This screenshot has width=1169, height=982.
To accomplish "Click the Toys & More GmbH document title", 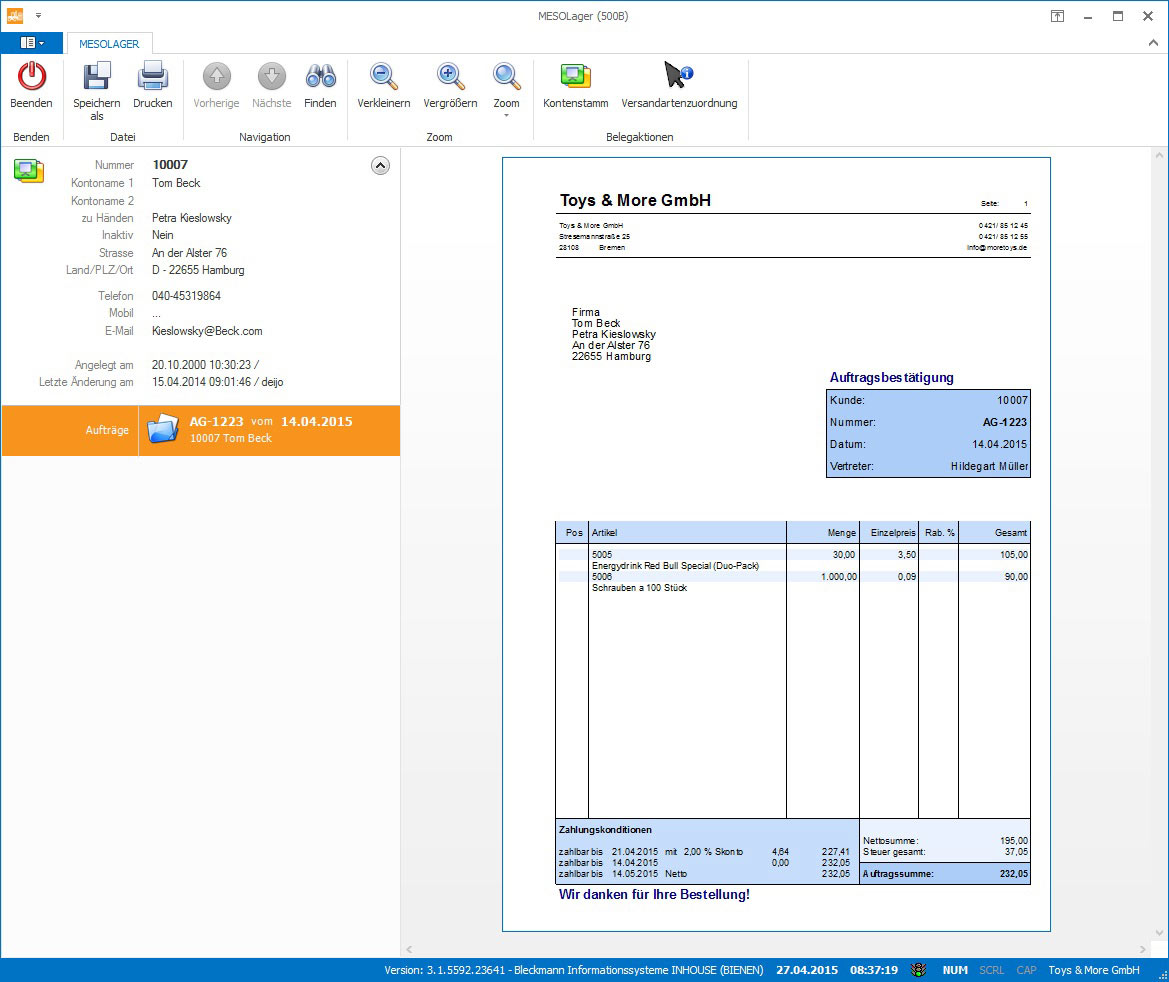I will coord(635,200).
